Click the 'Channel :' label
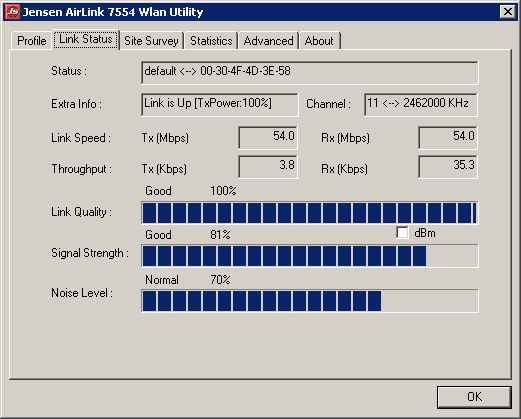This screenshot has width=521, height=419. pyautogui.click(x=328, y=104)
